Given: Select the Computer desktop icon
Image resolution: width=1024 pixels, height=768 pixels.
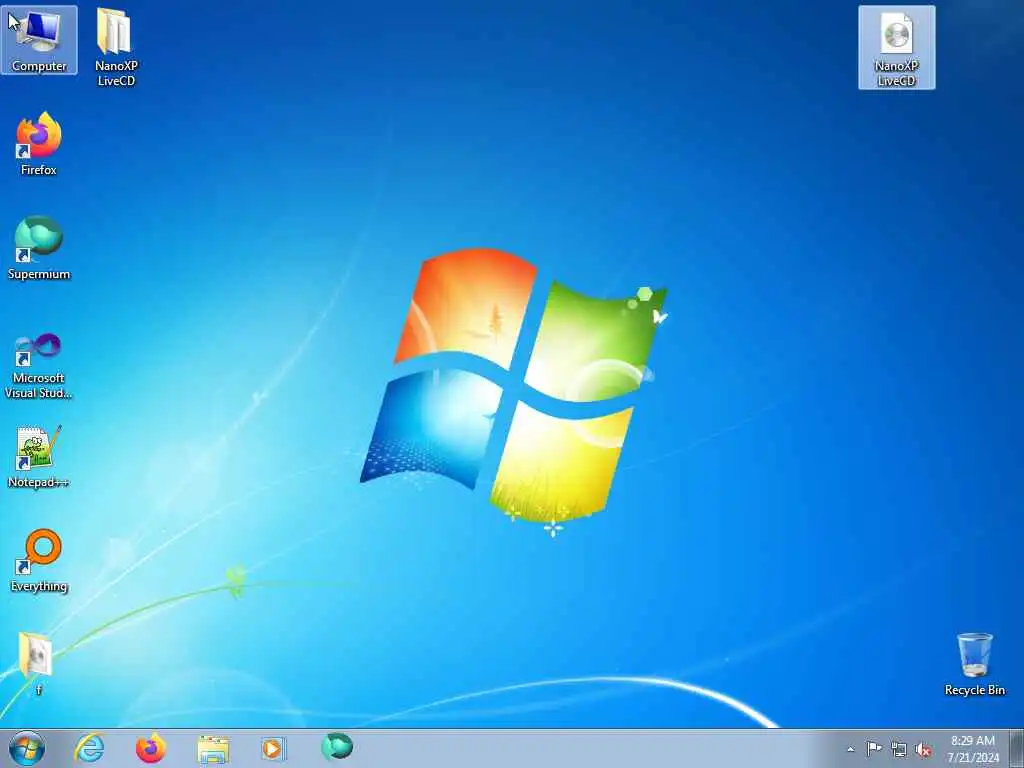Looking at the screenshot, I should pos(39,40).
